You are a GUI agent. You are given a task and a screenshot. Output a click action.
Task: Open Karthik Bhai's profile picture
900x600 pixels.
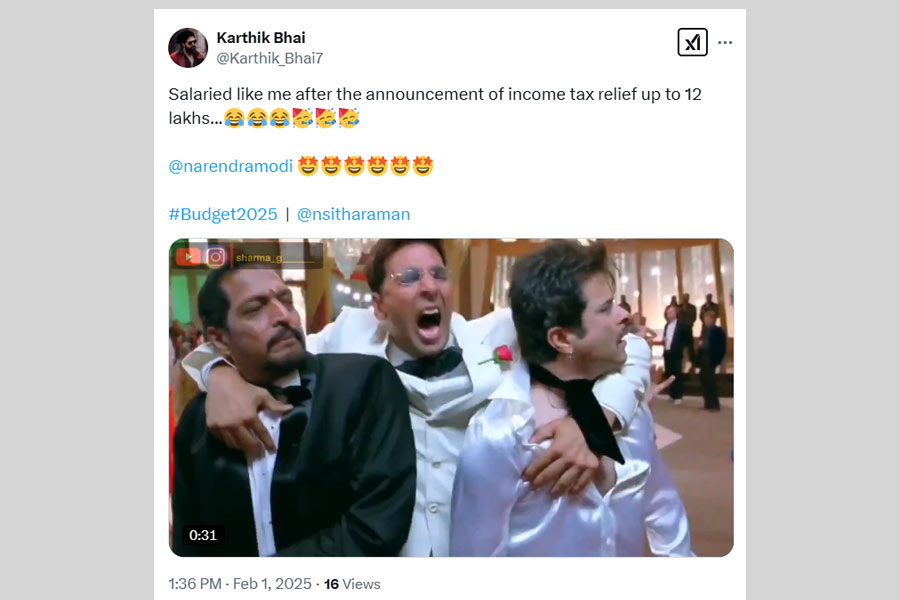click(x=187, y=48)
